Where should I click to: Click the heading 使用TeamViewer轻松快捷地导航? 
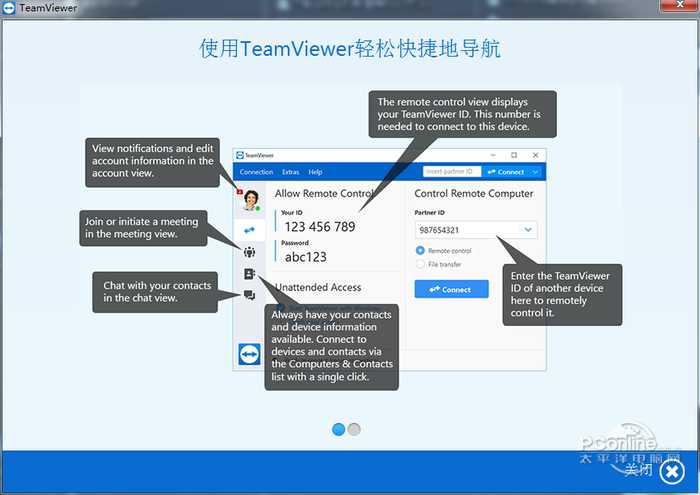[x=350, y=48]
